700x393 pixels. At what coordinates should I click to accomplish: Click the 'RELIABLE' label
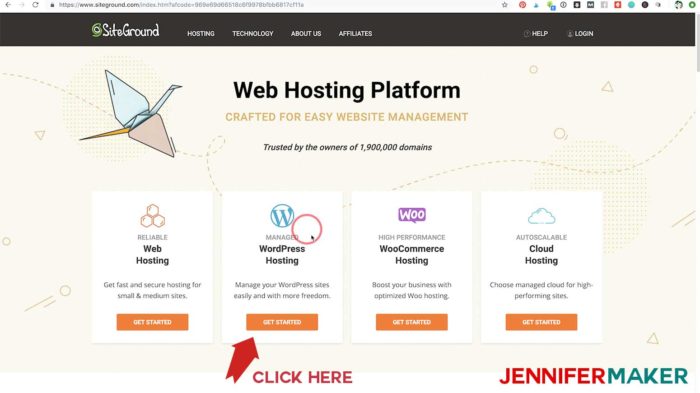coord(152,237)
